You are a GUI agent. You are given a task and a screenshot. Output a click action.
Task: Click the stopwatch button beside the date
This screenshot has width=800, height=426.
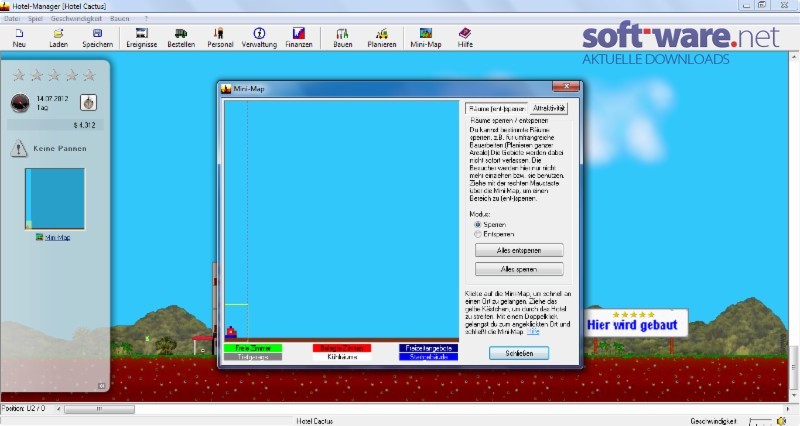pyautogui.click(x=88, y=103)
